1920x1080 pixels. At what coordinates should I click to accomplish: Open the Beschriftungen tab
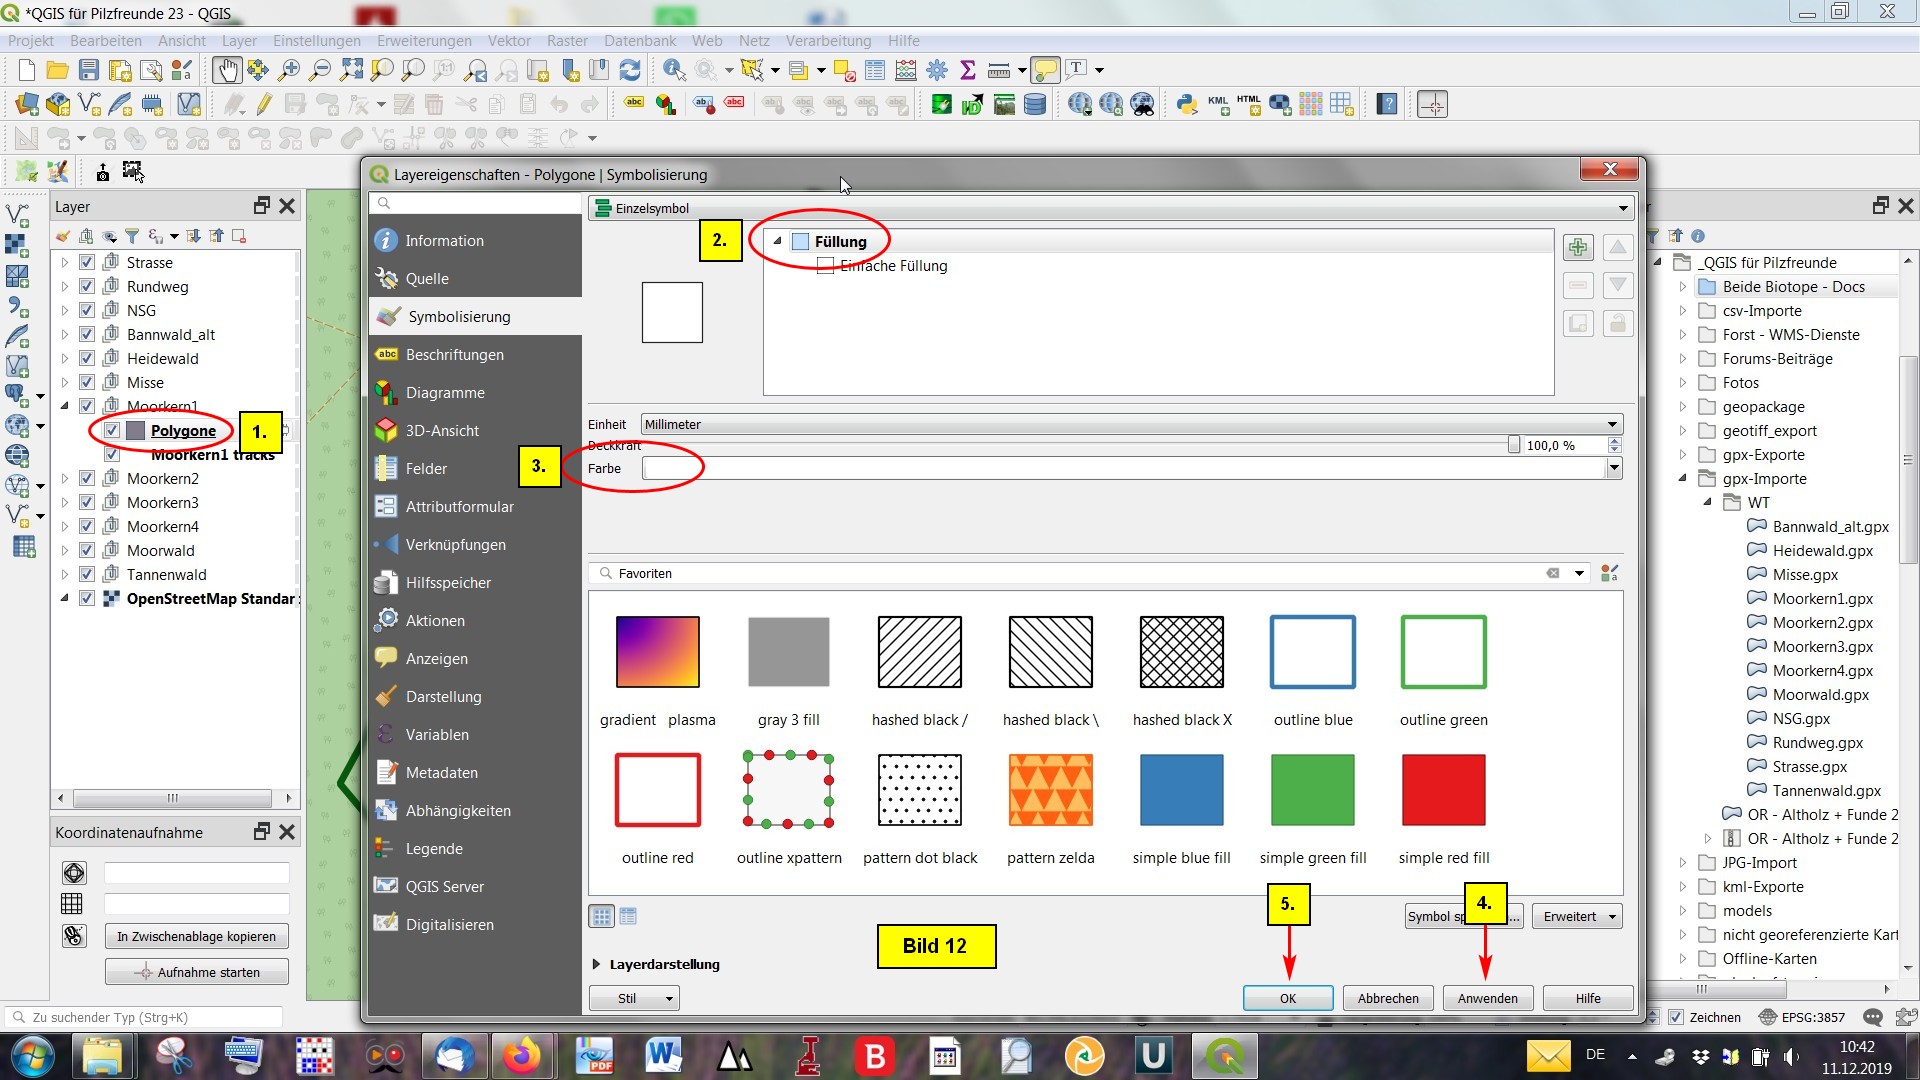point(455,355)
